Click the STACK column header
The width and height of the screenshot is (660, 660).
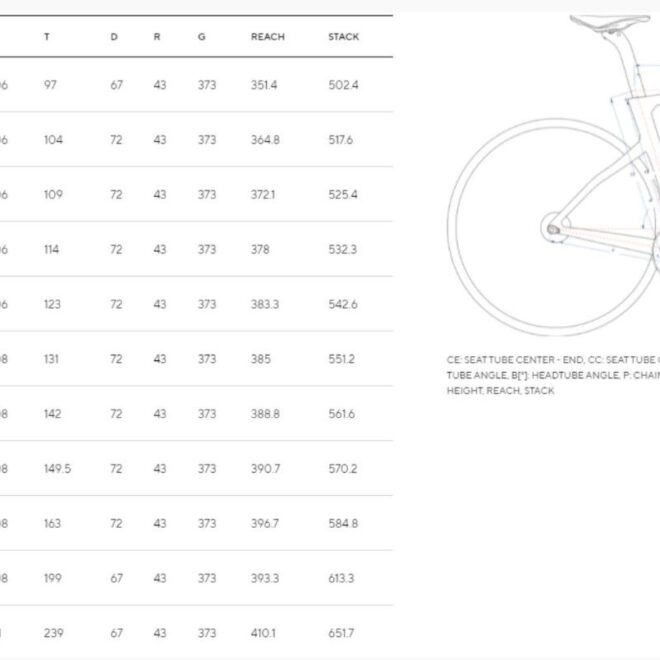tap(343, 37)
